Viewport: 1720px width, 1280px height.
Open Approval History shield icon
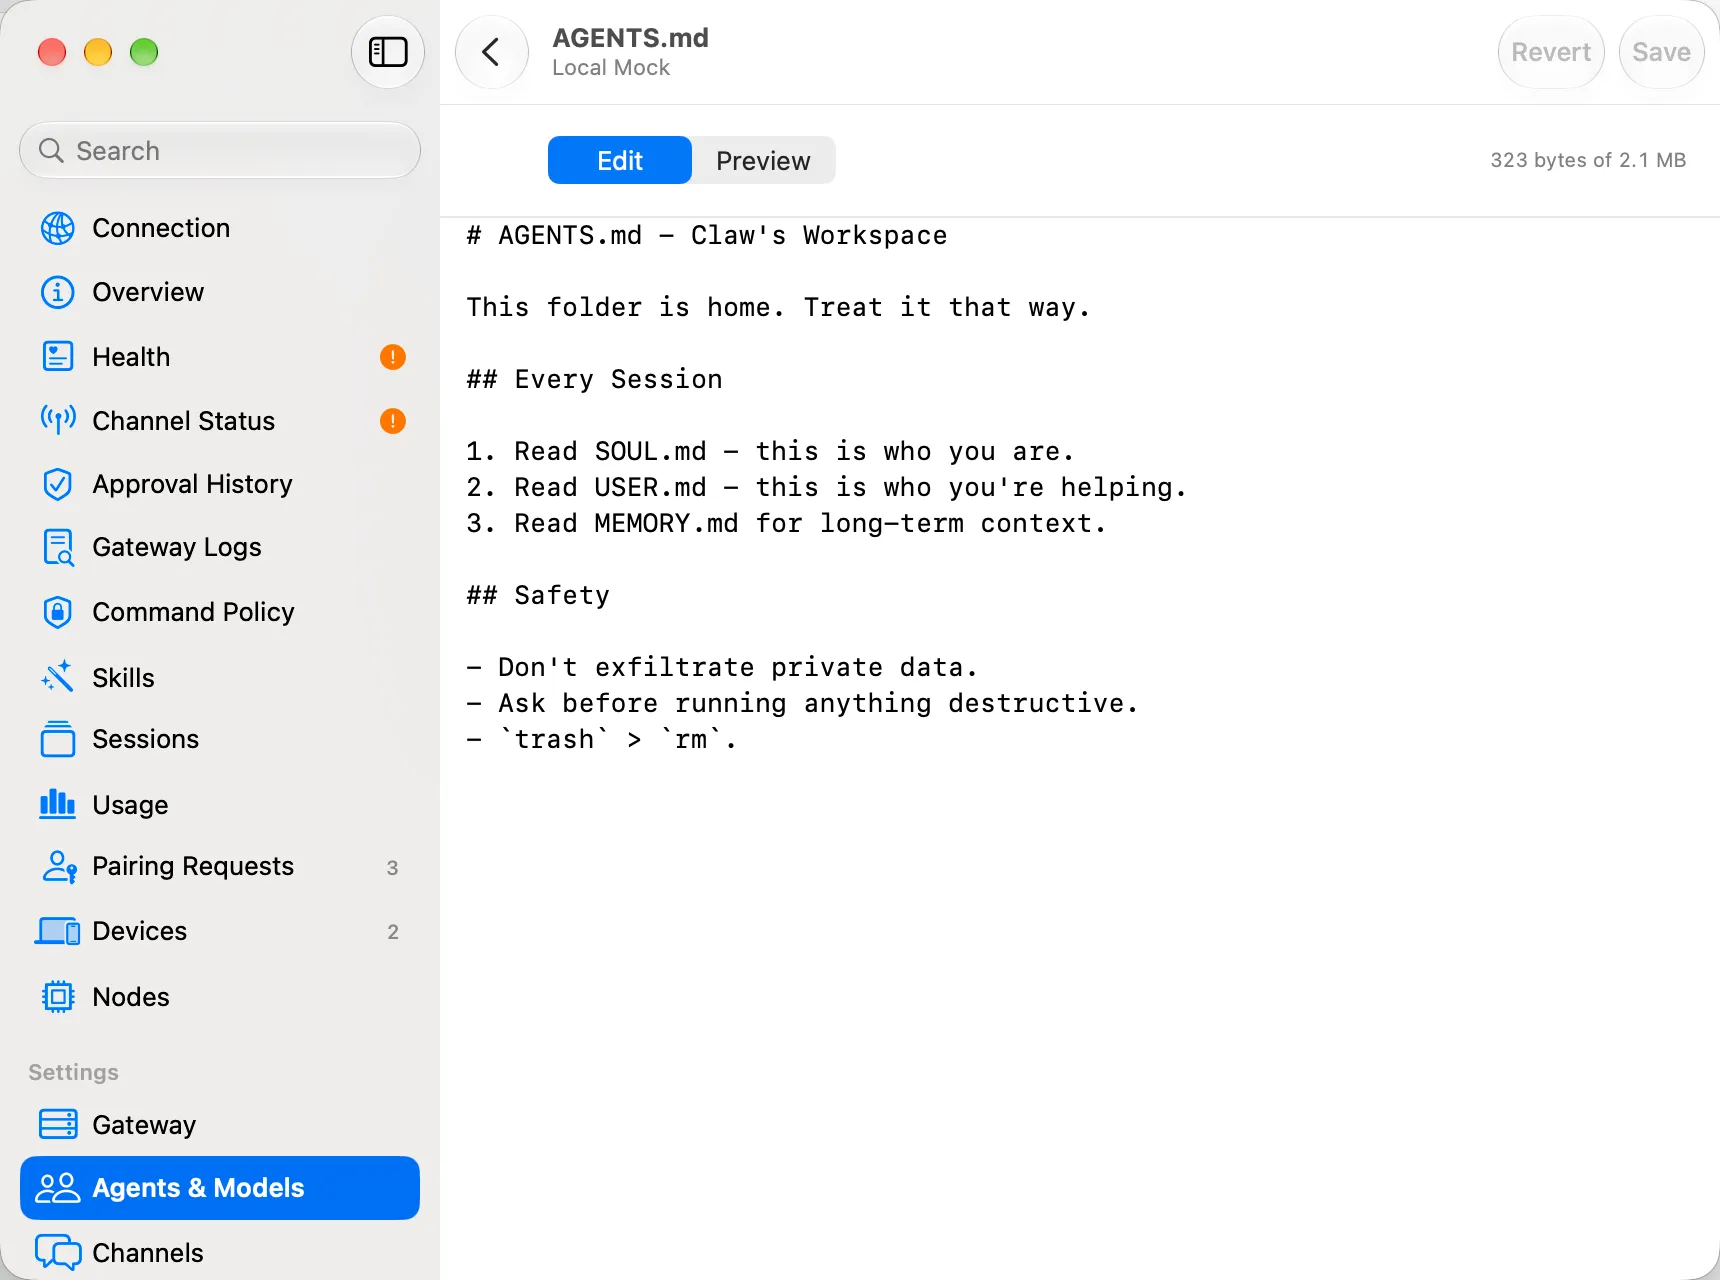[x=58, y=484]
